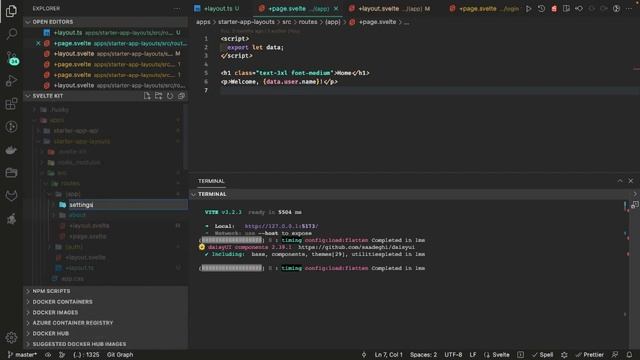This screenshot has width=640, height=360.
Task: Click the 'Welcome, {data.user.name}' line
Action: [x=279, y=82]
